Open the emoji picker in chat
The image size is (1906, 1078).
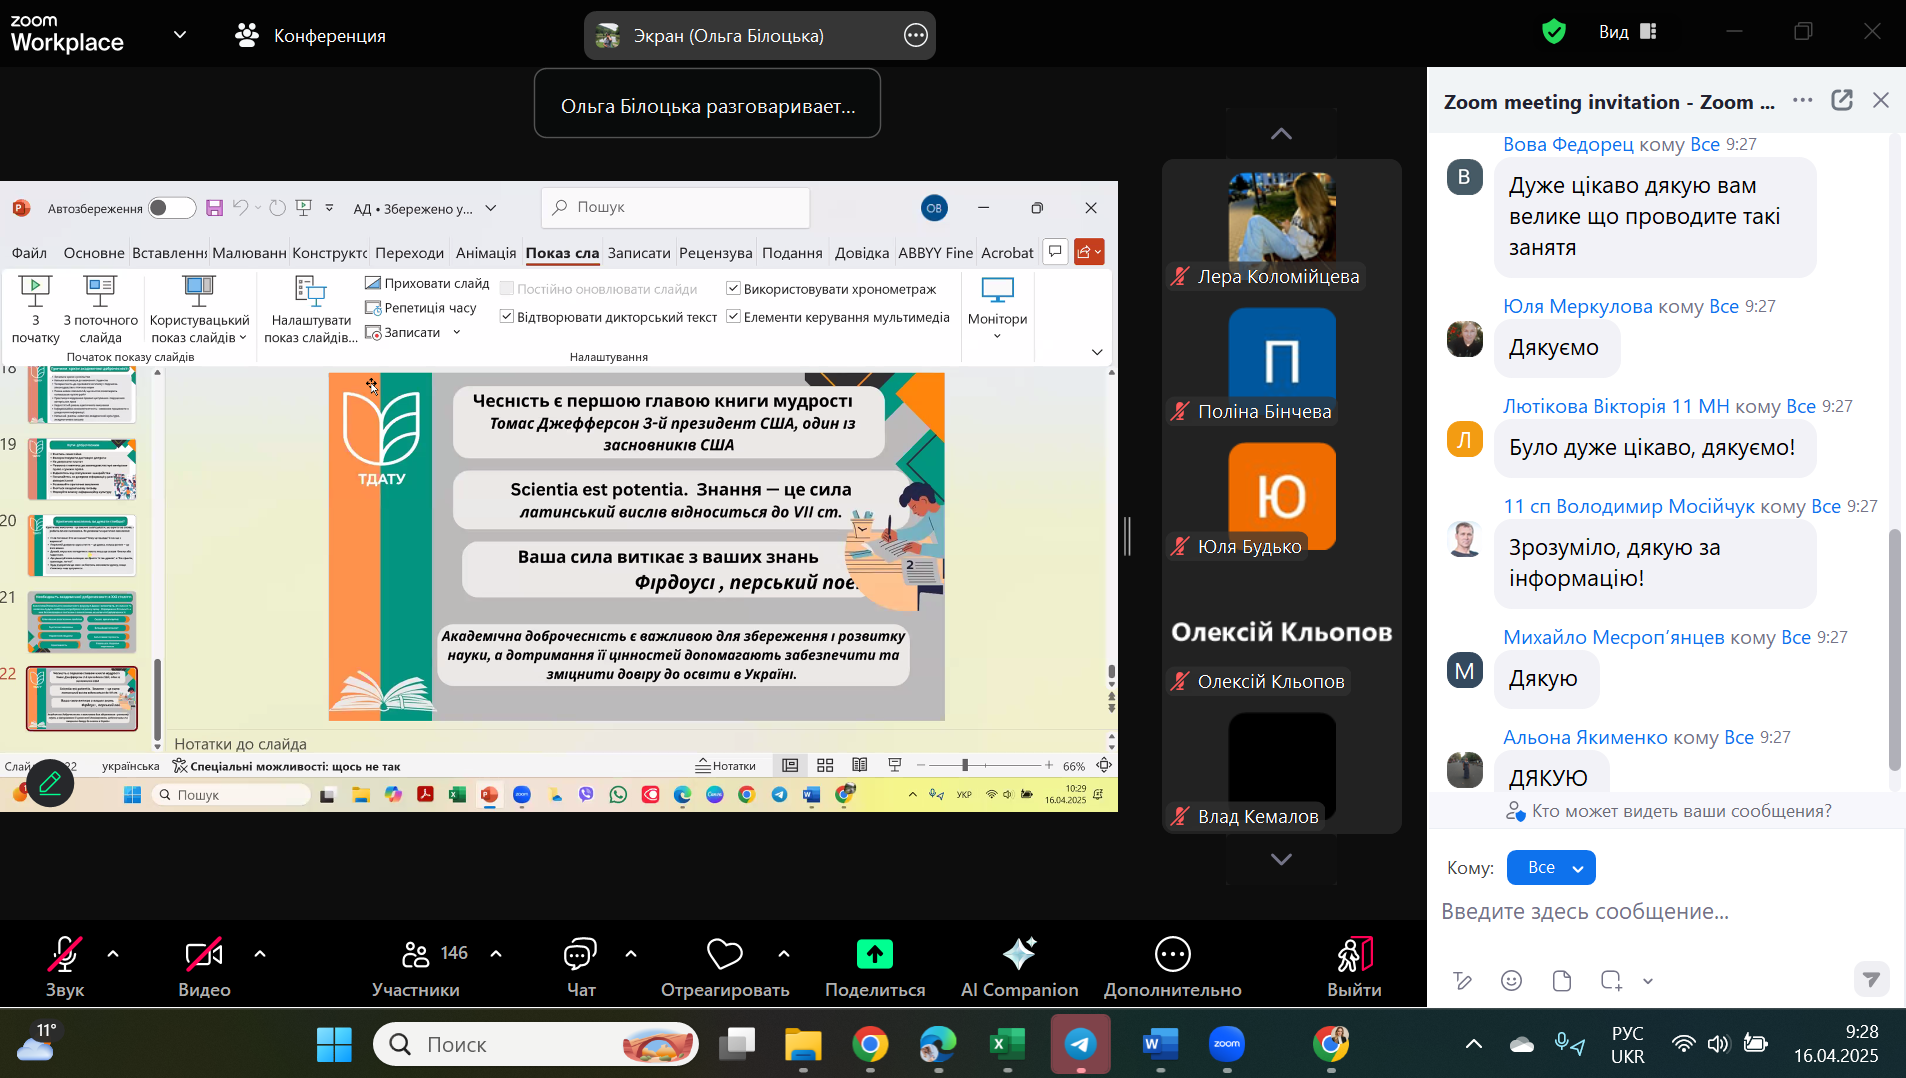1511,980
